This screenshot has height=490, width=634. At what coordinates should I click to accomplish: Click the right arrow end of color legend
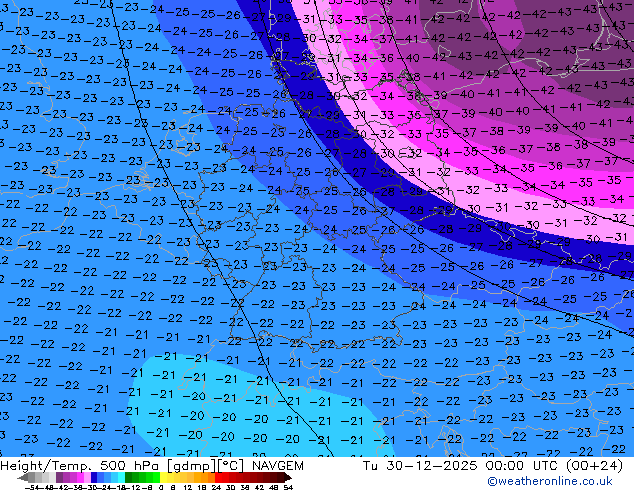(x=288, y=478)
